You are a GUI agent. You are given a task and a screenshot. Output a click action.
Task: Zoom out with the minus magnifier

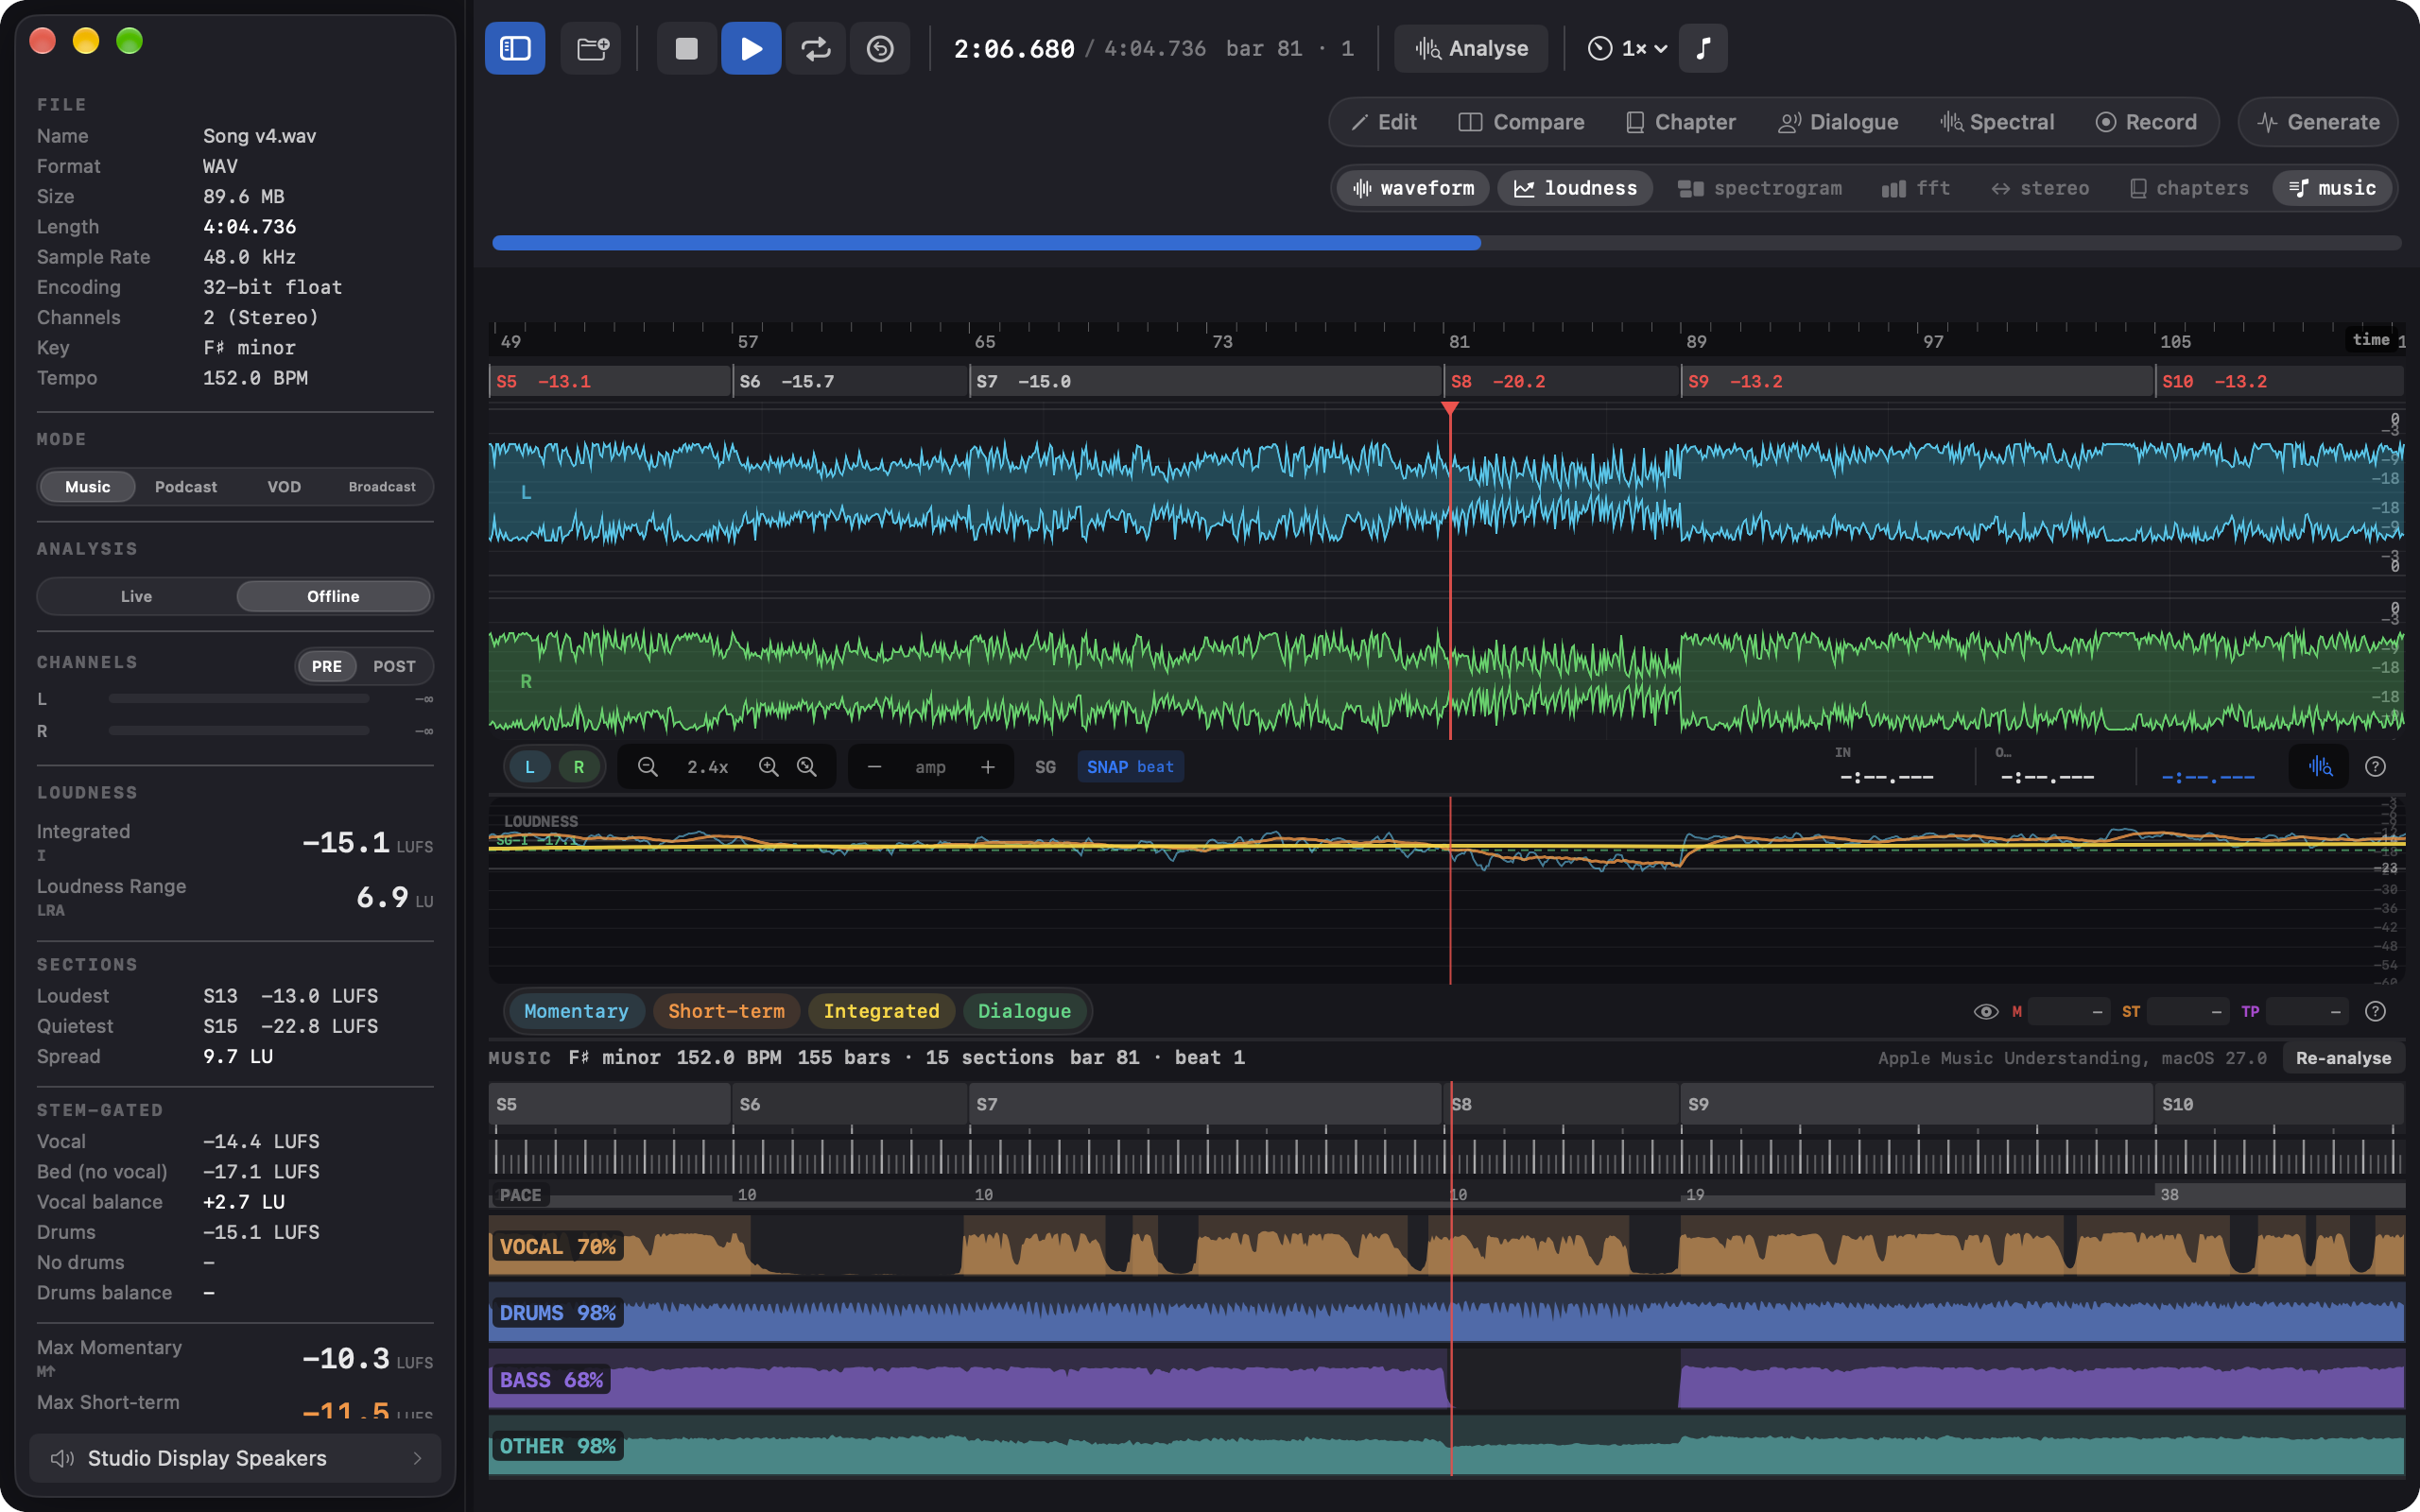pyautogui.click(x=648, y=767)
